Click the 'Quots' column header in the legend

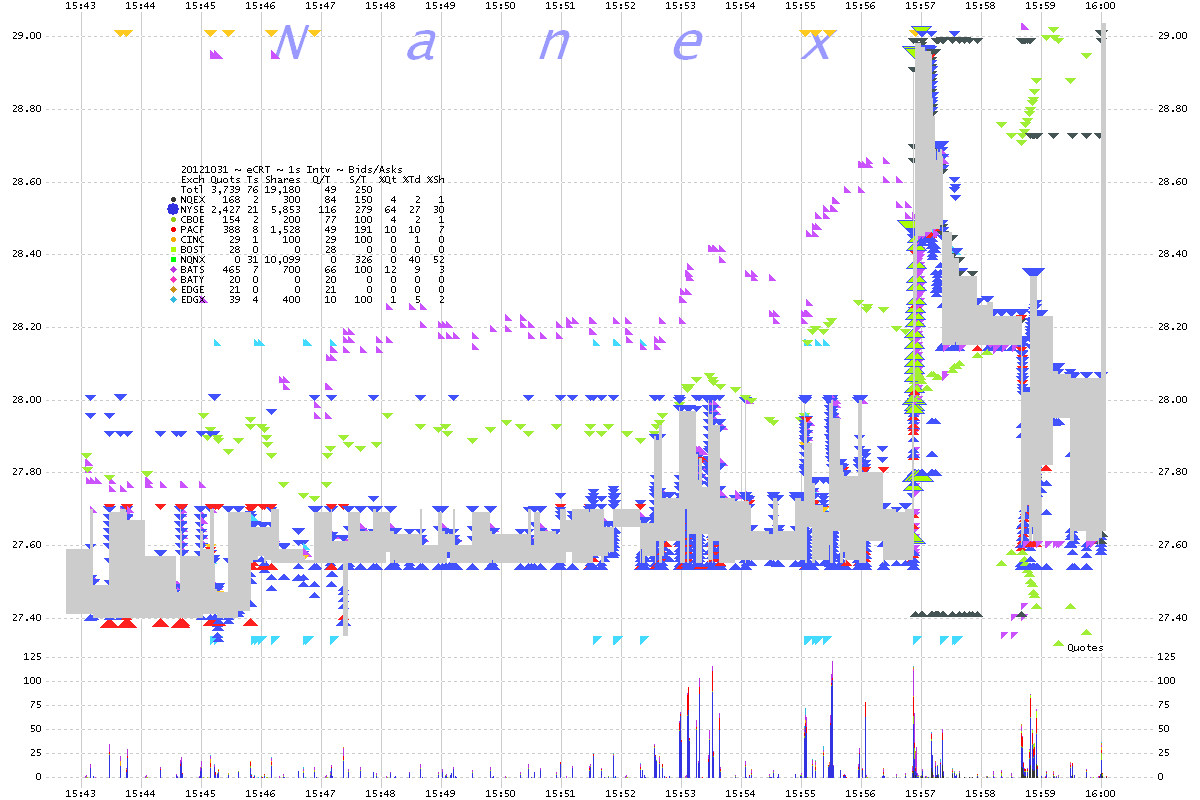tap(225, 180)
